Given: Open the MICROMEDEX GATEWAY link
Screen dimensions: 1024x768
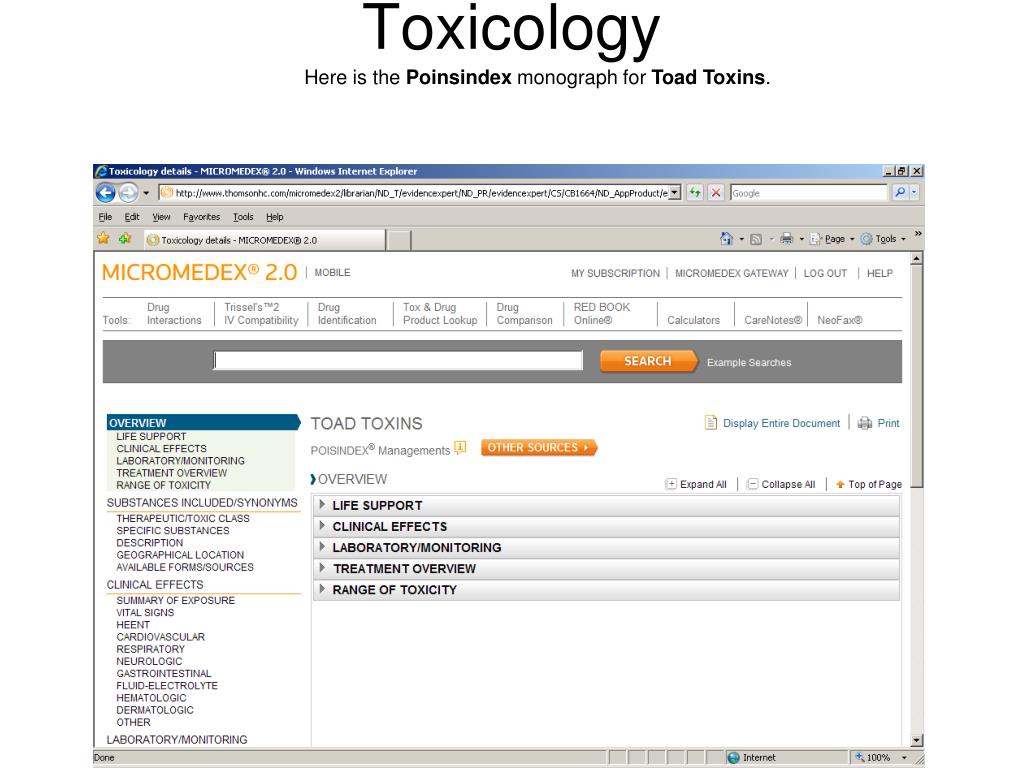Looking at the screenshot, I should pyautogui.click(x=731, y=274).
